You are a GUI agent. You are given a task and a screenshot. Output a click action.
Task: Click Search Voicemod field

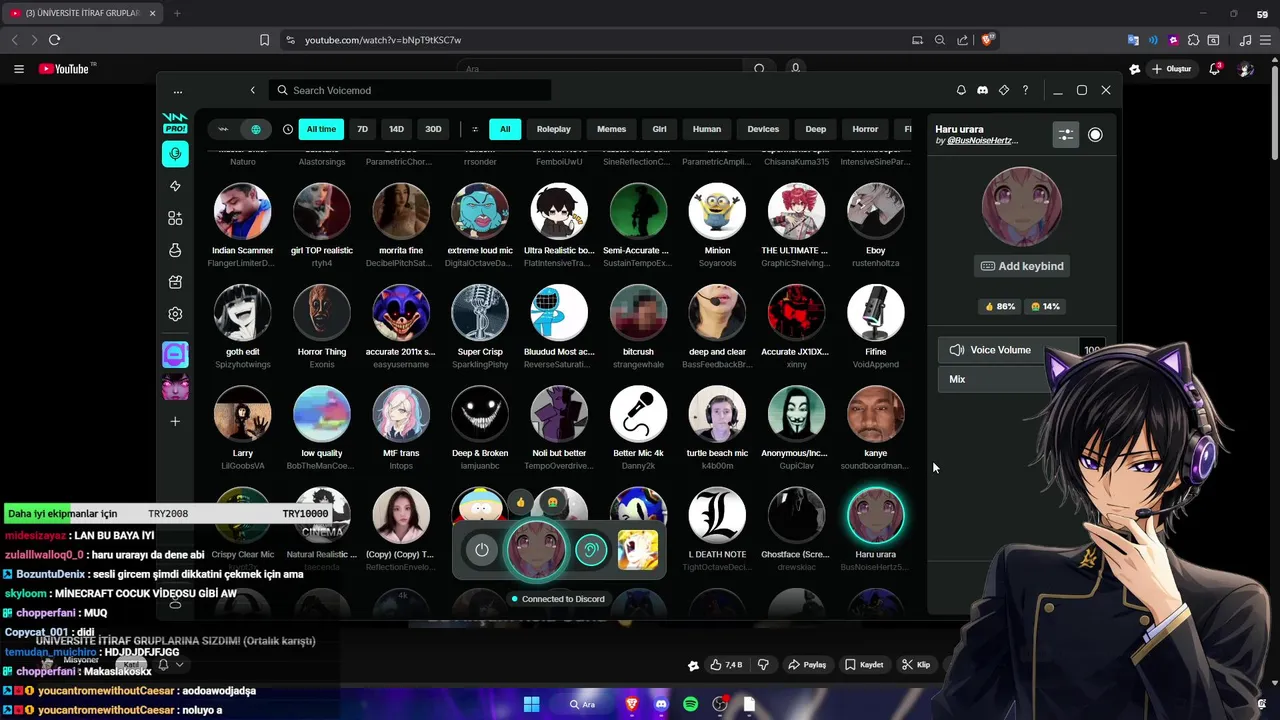(x=412, y=90)
